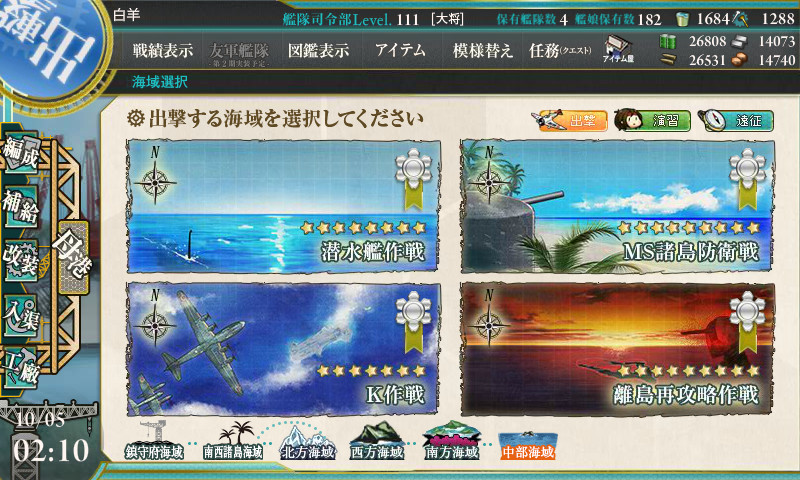The width and height of the screenshot is (800, 480).
Task: Open the 編成 fleet composition icon
Action: point(21,155)
